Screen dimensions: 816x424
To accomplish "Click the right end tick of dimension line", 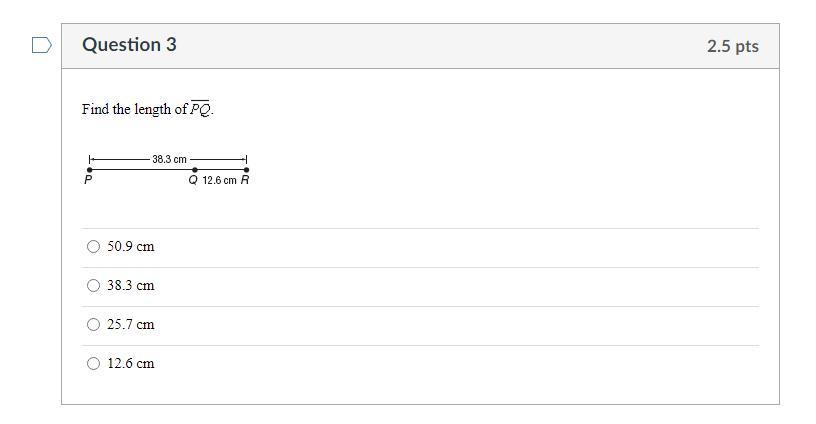I will (246, 159).
